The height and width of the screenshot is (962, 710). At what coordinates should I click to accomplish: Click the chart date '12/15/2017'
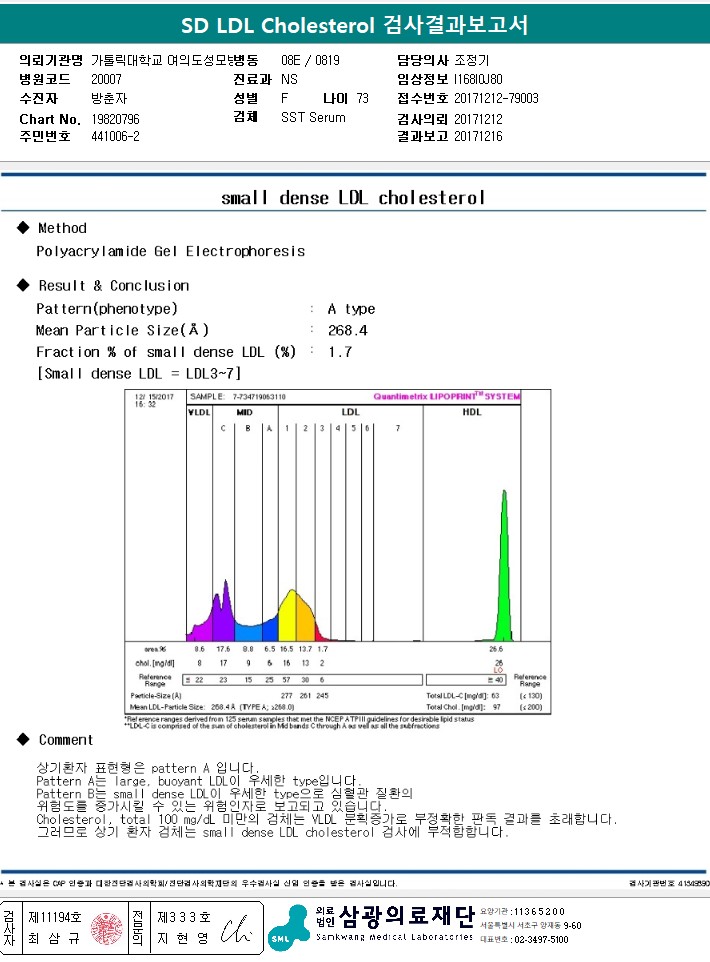pyautogui.click(x=154, y=396)
